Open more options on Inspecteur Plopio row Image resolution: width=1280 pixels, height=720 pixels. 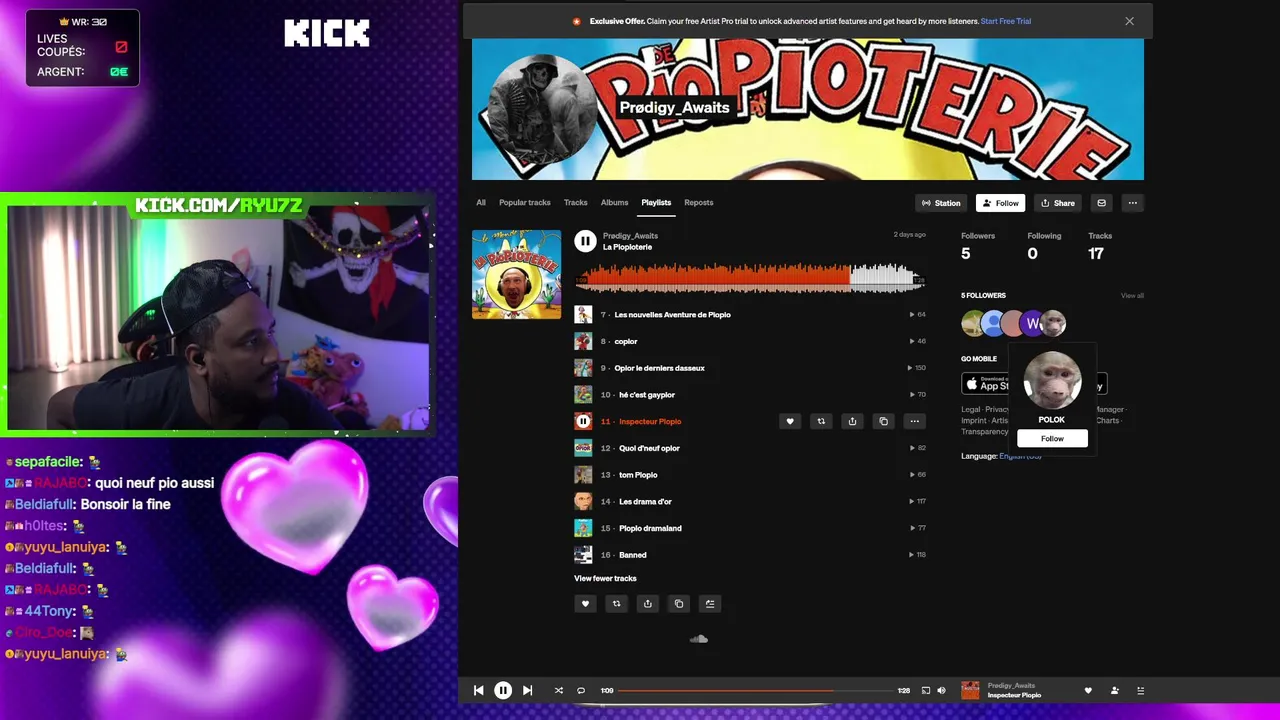click(x=914, y=421)
